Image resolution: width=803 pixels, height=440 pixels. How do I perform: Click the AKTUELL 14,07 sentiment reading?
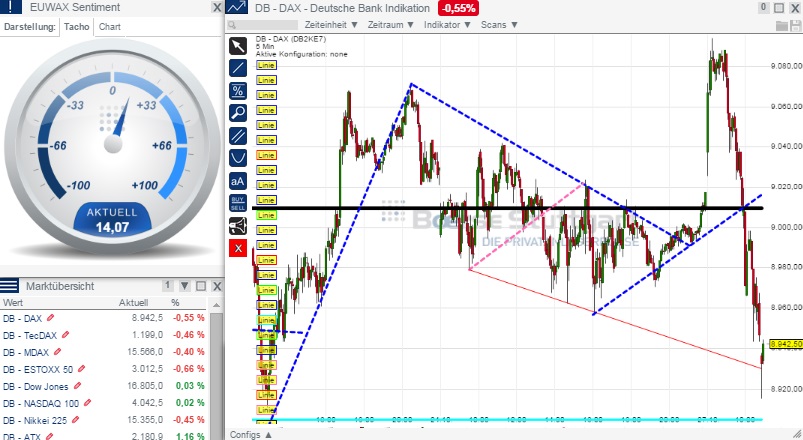pyautogui.click(x=112, y=220)
